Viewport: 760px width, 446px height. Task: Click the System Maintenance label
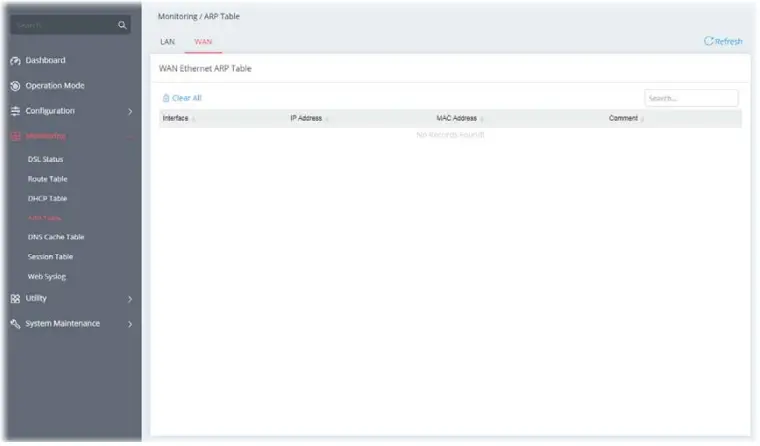click(63, 323)
